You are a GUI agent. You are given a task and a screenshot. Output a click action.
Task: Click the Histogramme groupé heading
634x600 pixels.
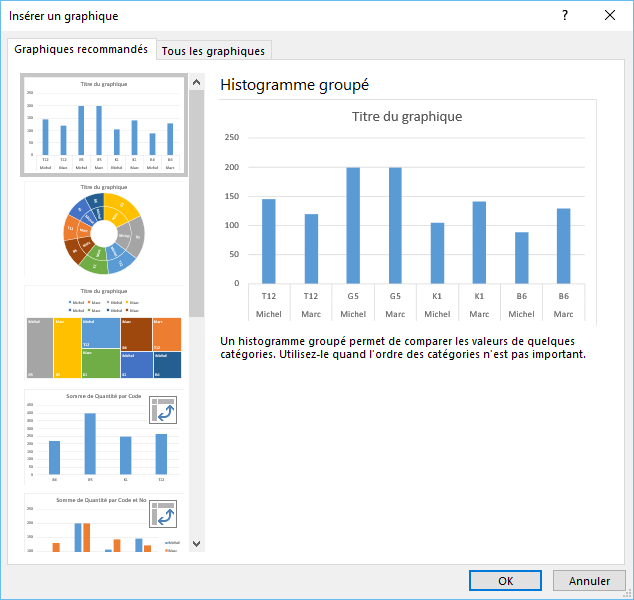(x=294, y=85)
